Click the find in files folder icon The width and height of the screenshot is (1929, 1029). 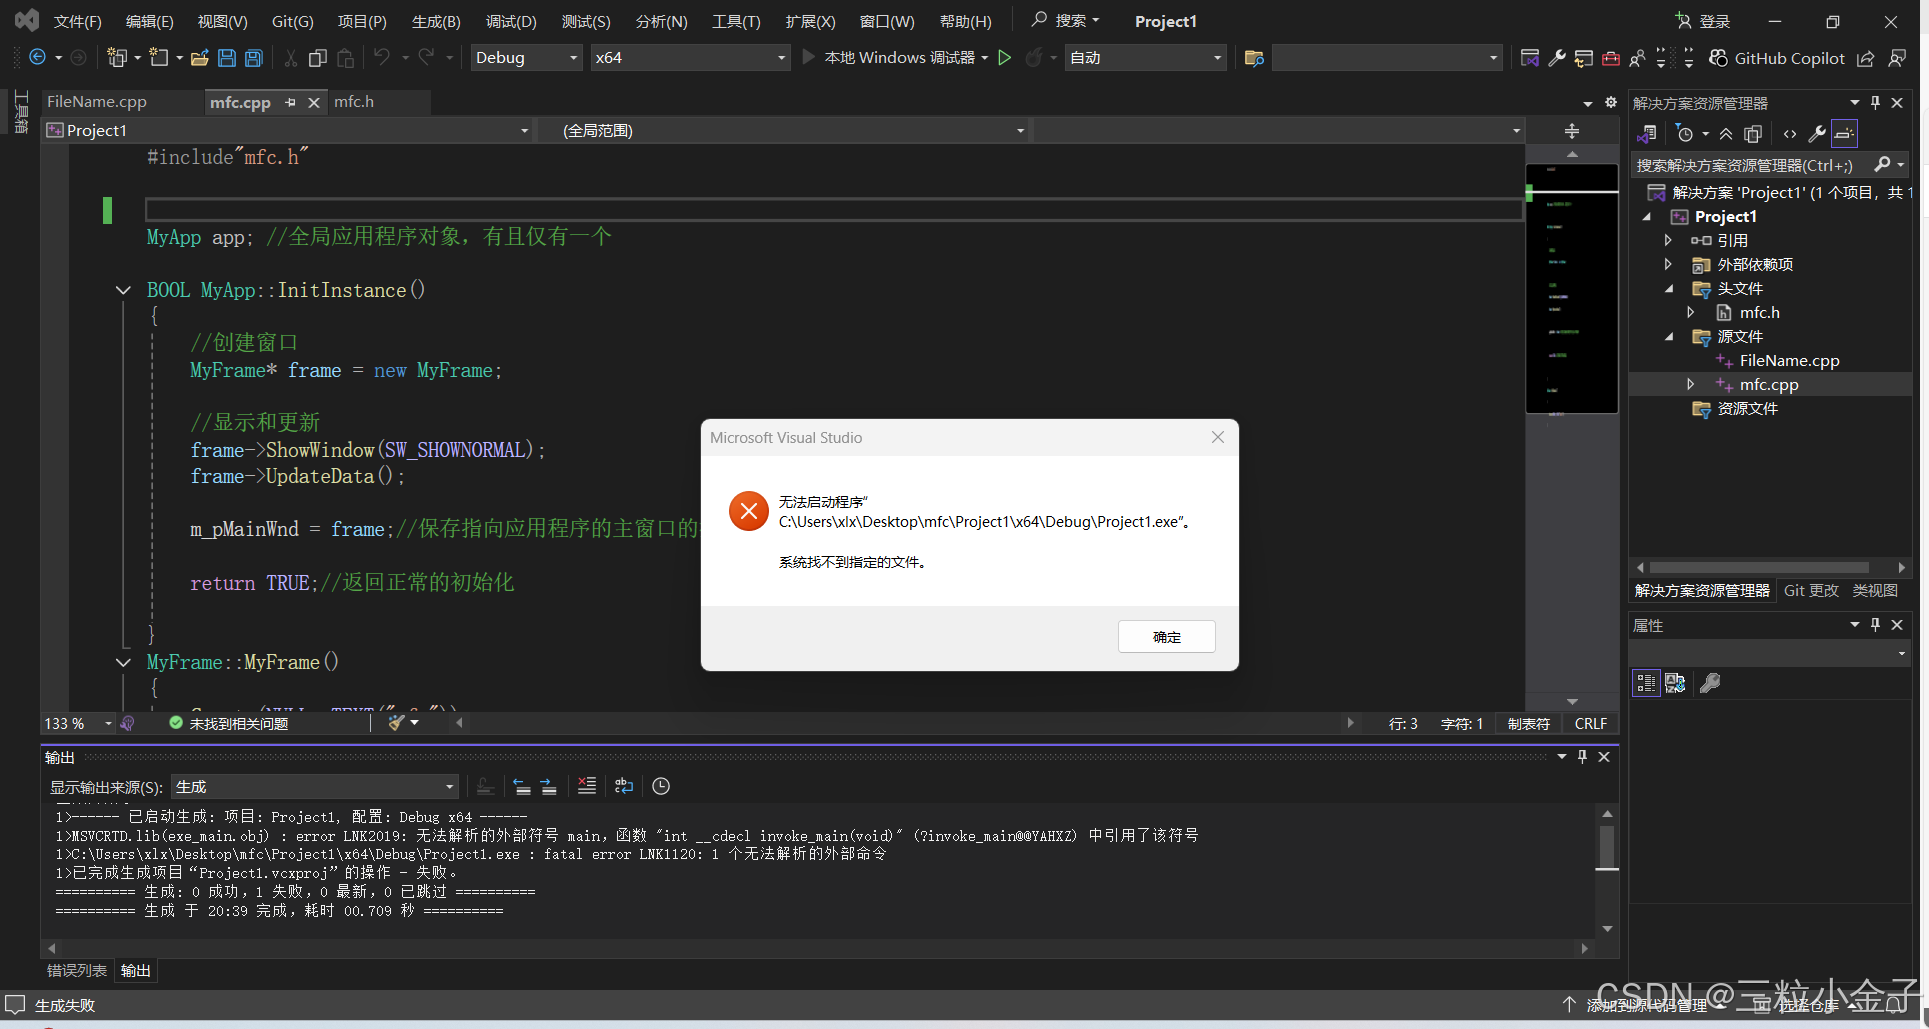pos(1254,58)
